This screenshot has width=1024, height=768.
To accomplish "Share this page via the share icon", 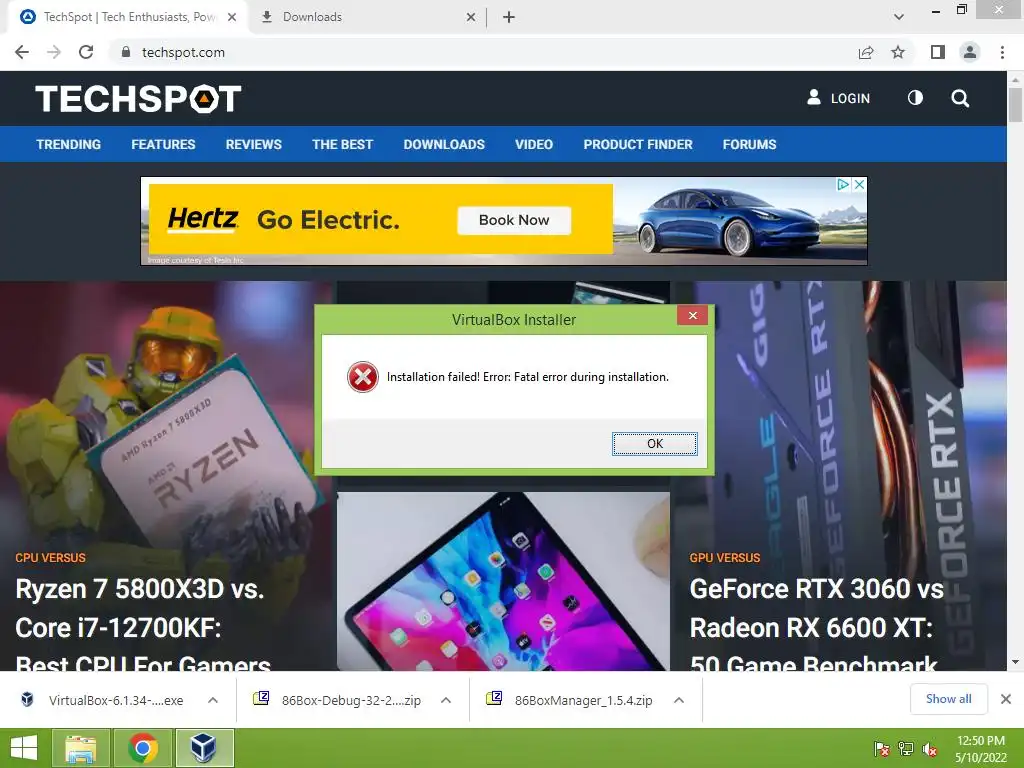I will (866, 52).
